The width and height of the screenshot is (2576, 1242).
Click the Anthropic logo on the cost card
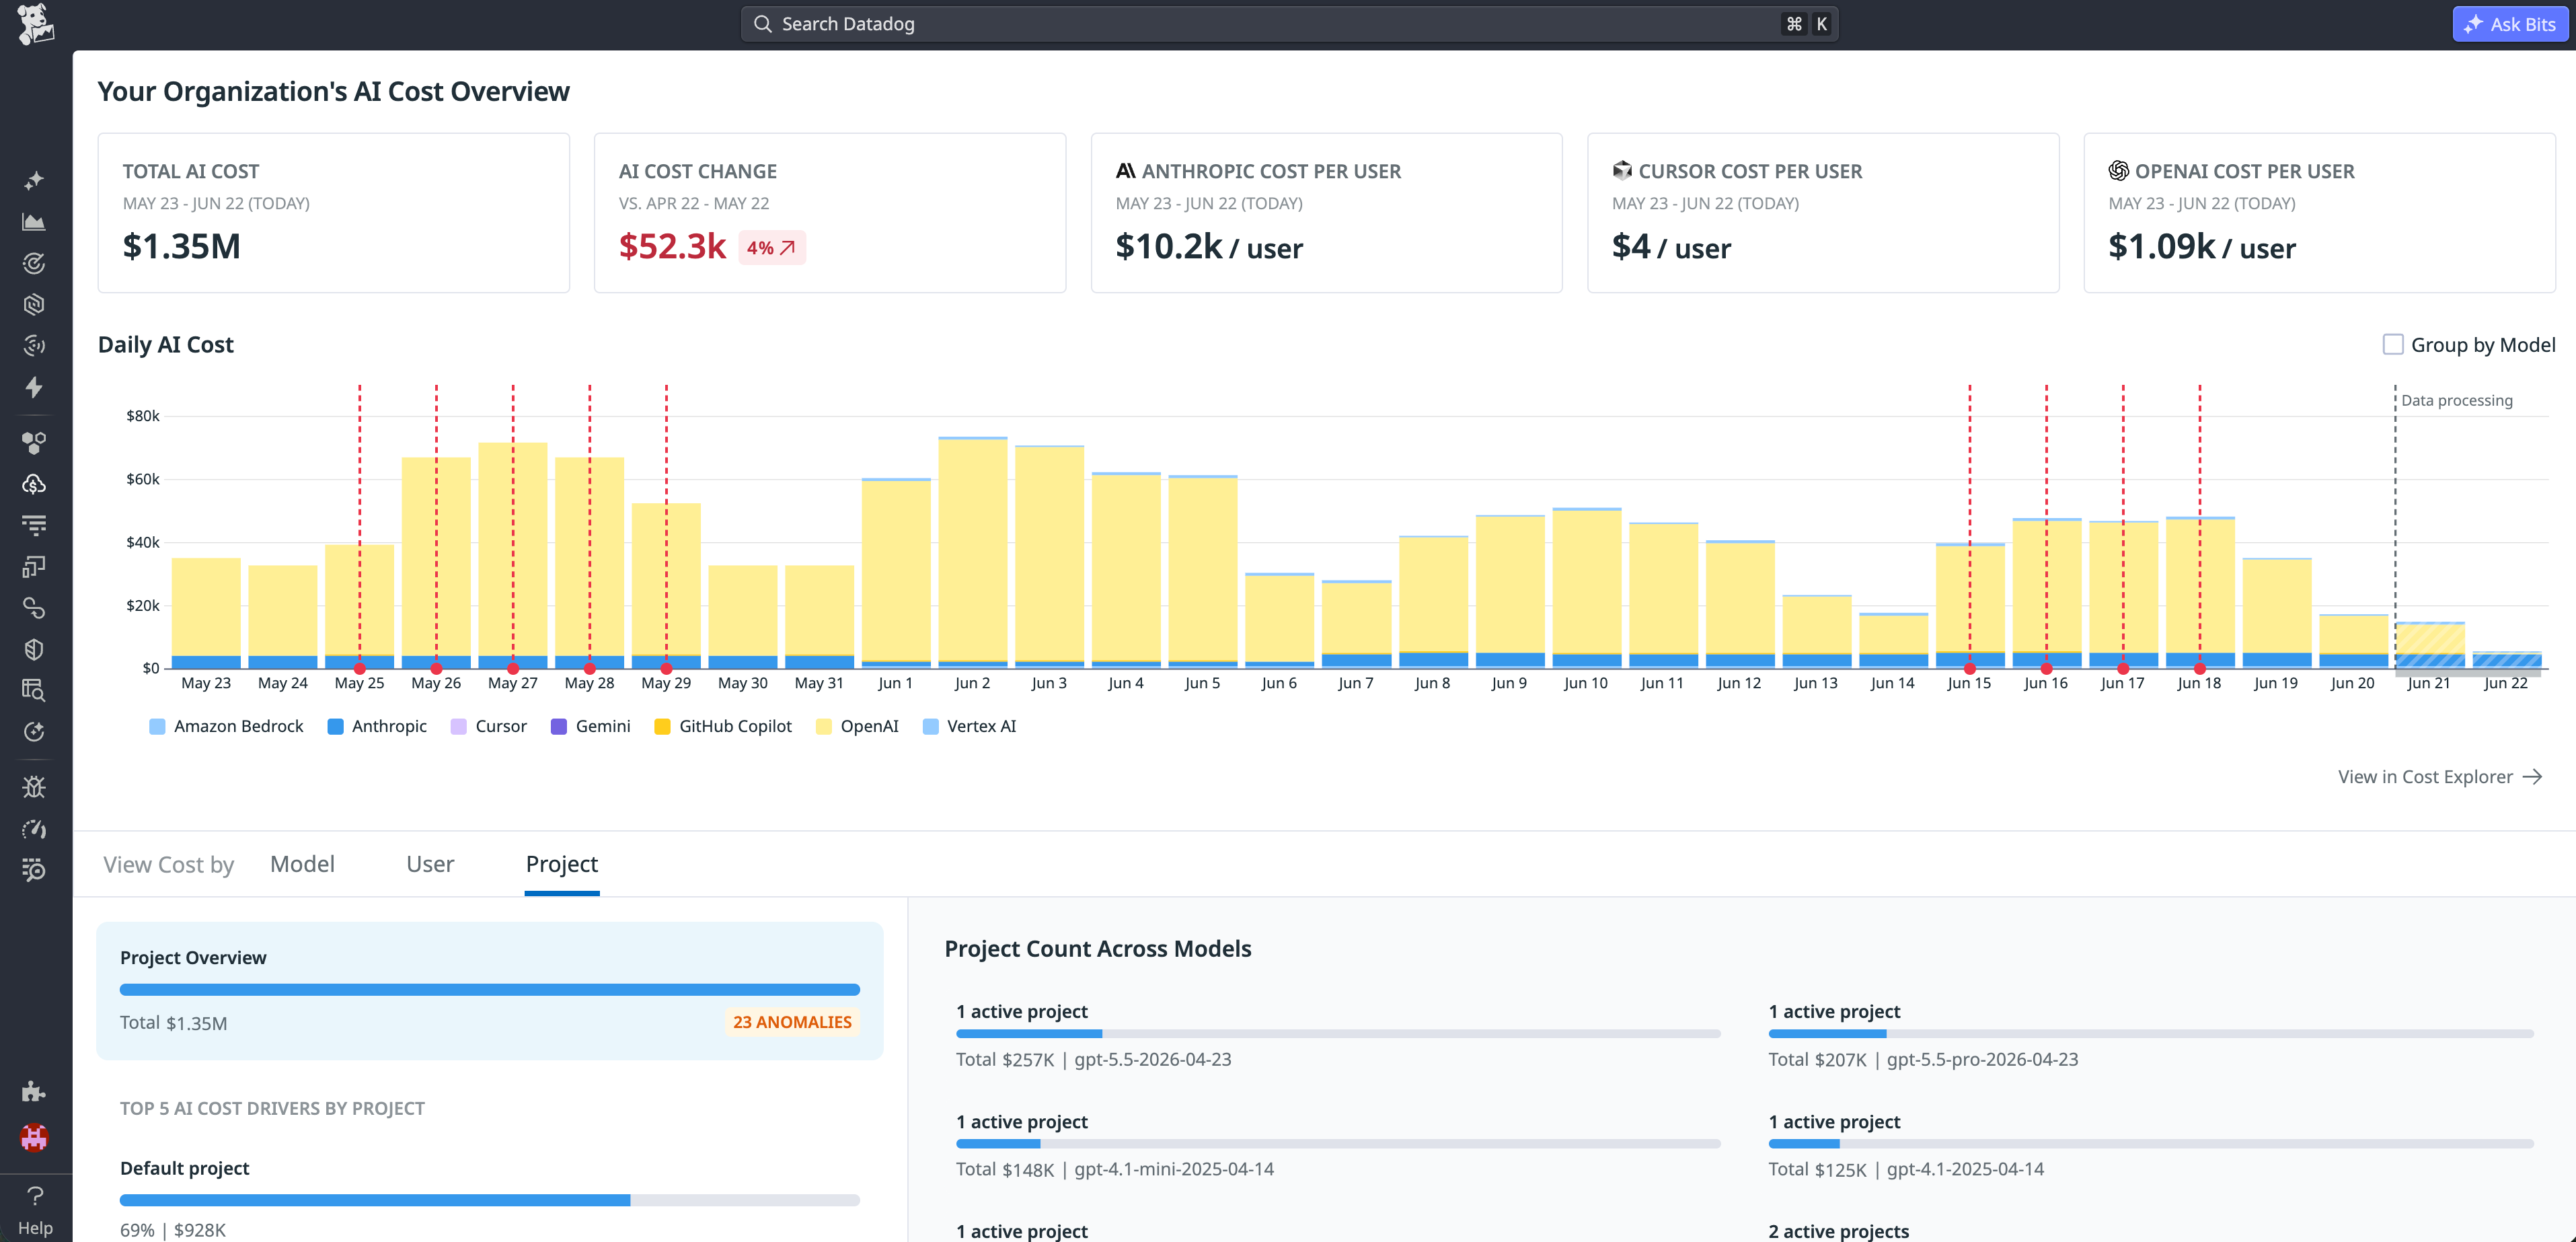1125,171
